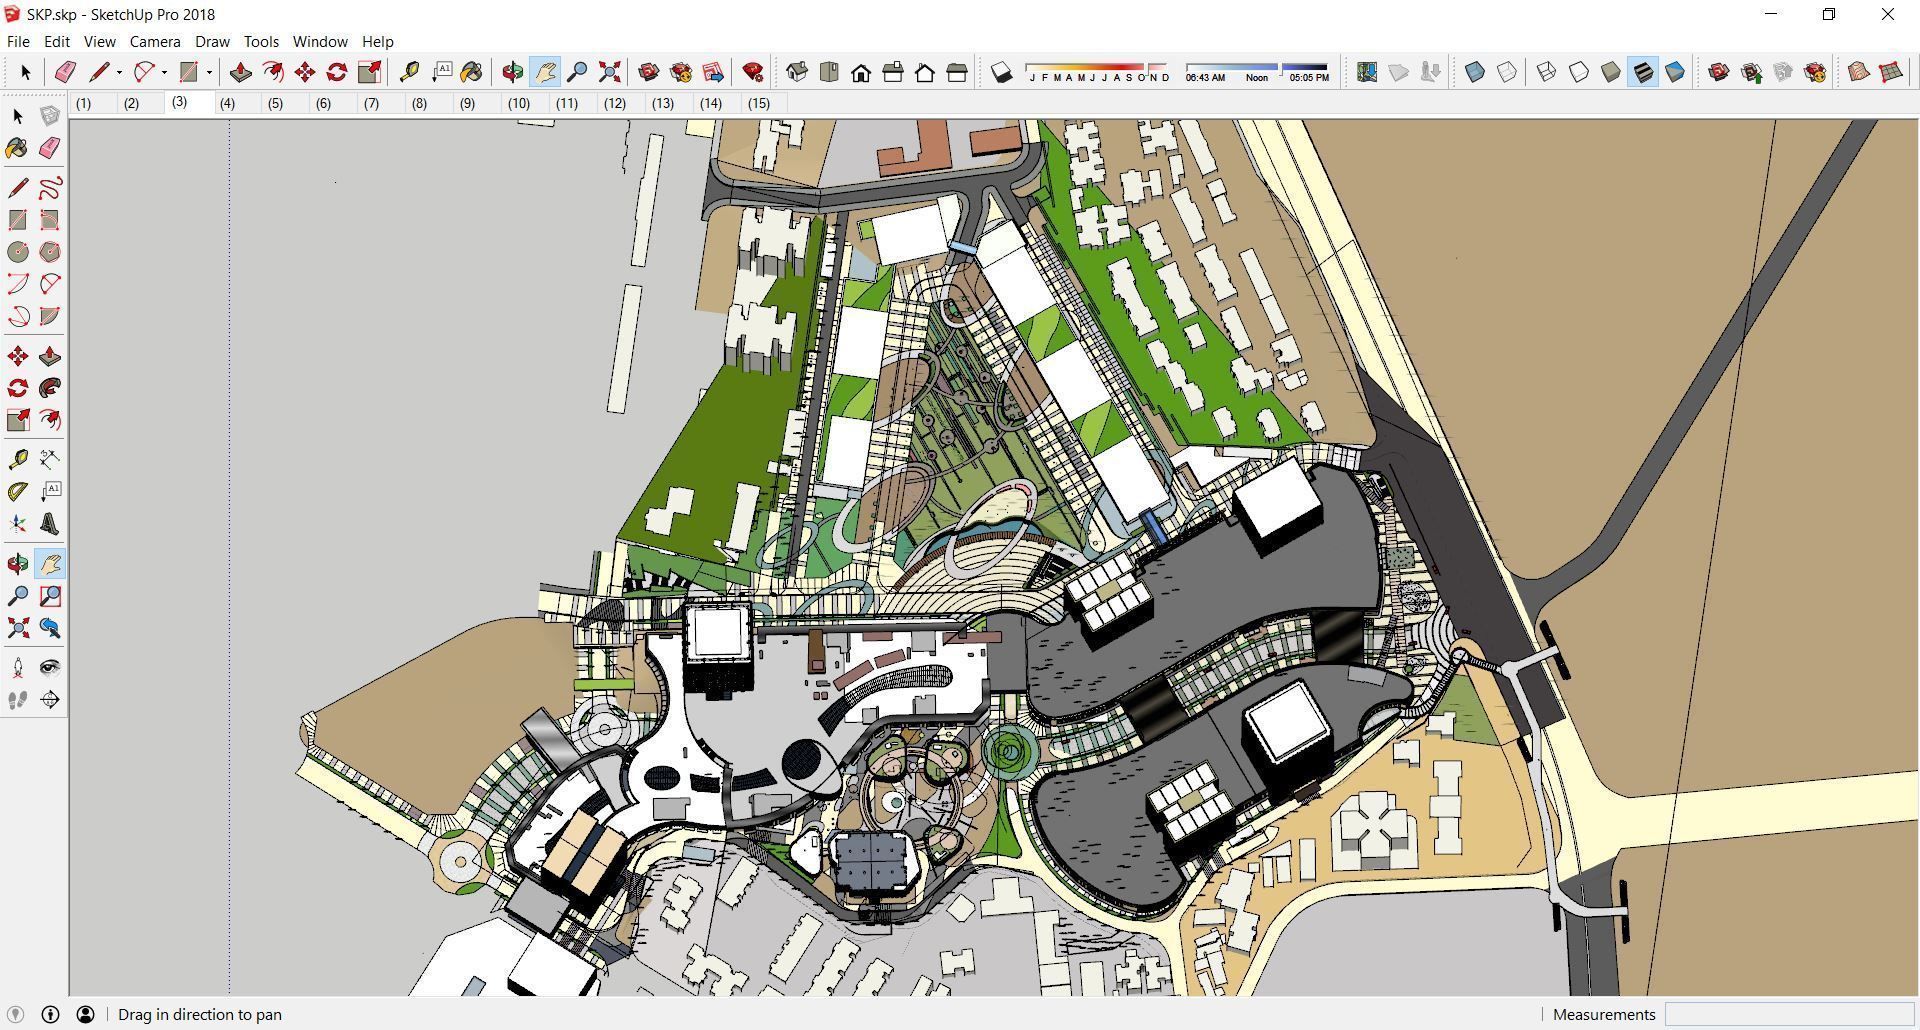The width and height of the screenshot is (1920, 1030).
Task: Select the Protractor tool in left toolbar
Action: (18, 492)
